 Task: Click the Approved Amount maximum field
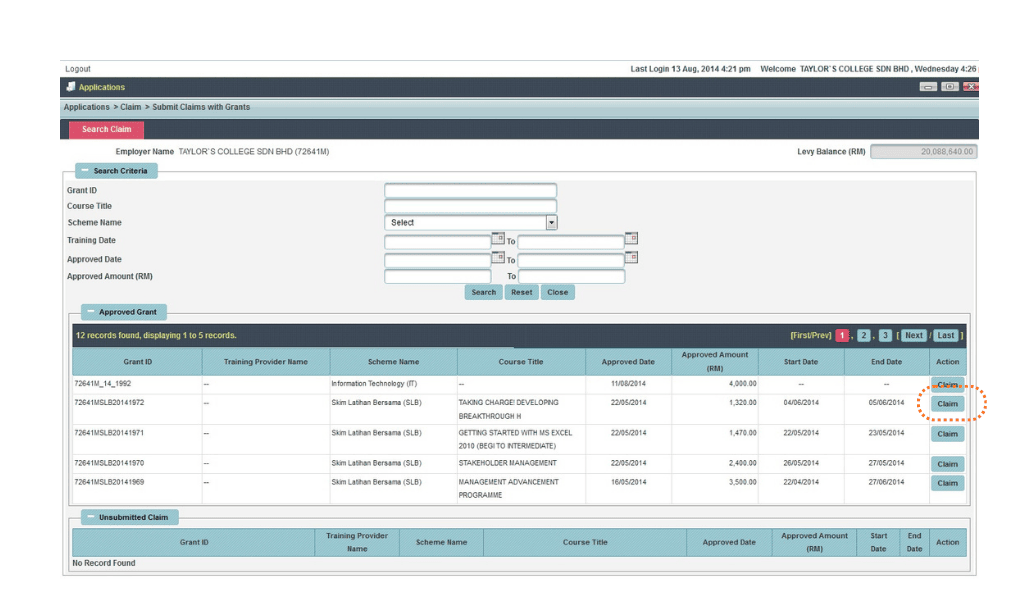pos(571,277)
